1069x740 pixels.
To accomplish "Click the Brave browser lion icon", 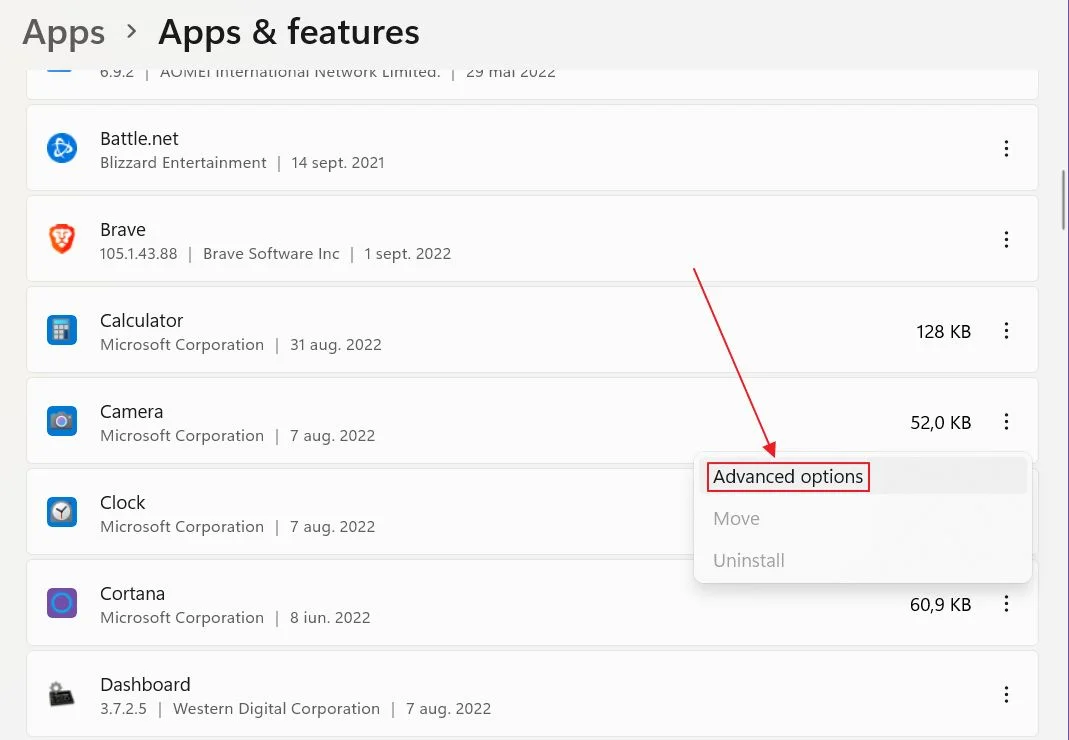I will pos(61,239).
